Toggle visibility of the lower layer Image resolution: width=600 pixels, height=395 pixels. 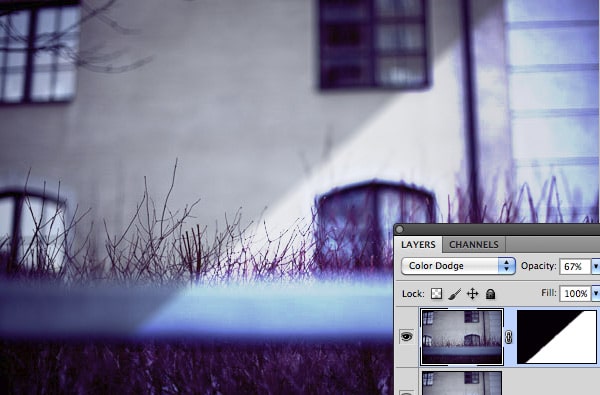pyautogui.click(x=406, y=392)
